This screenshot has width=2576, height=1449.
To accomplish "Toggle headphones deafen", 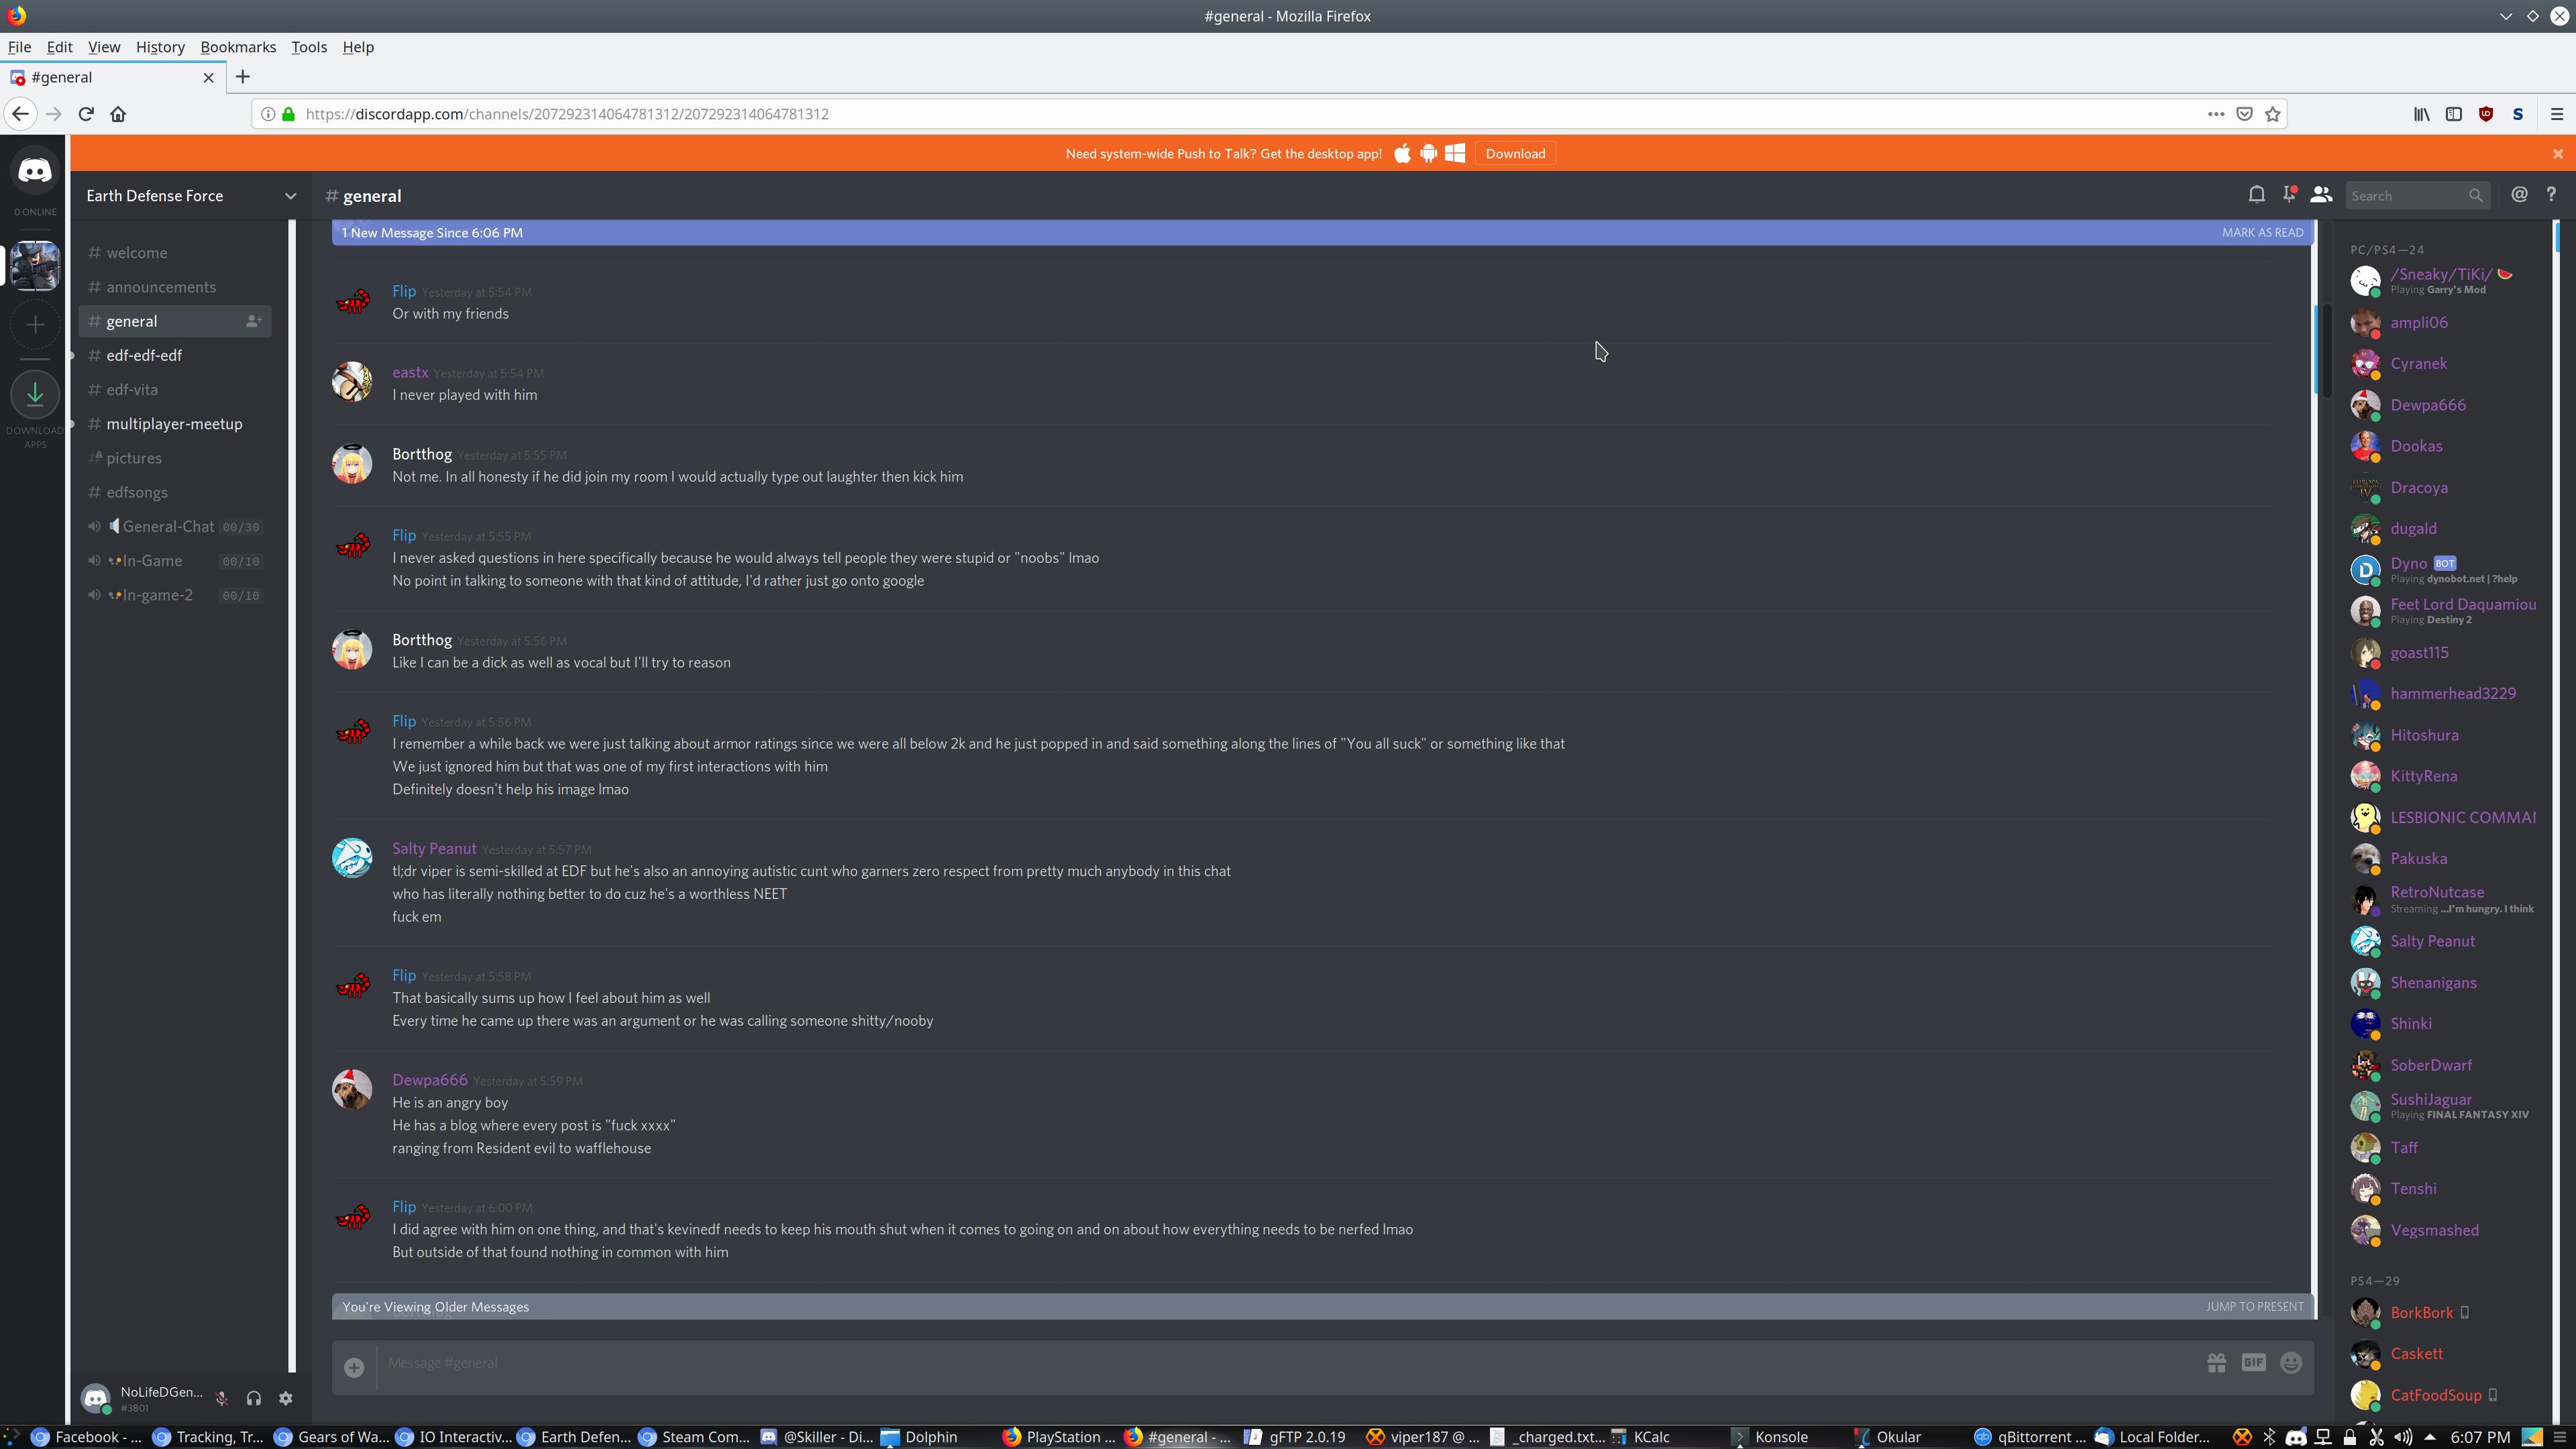I will (x=254, y=1398).
